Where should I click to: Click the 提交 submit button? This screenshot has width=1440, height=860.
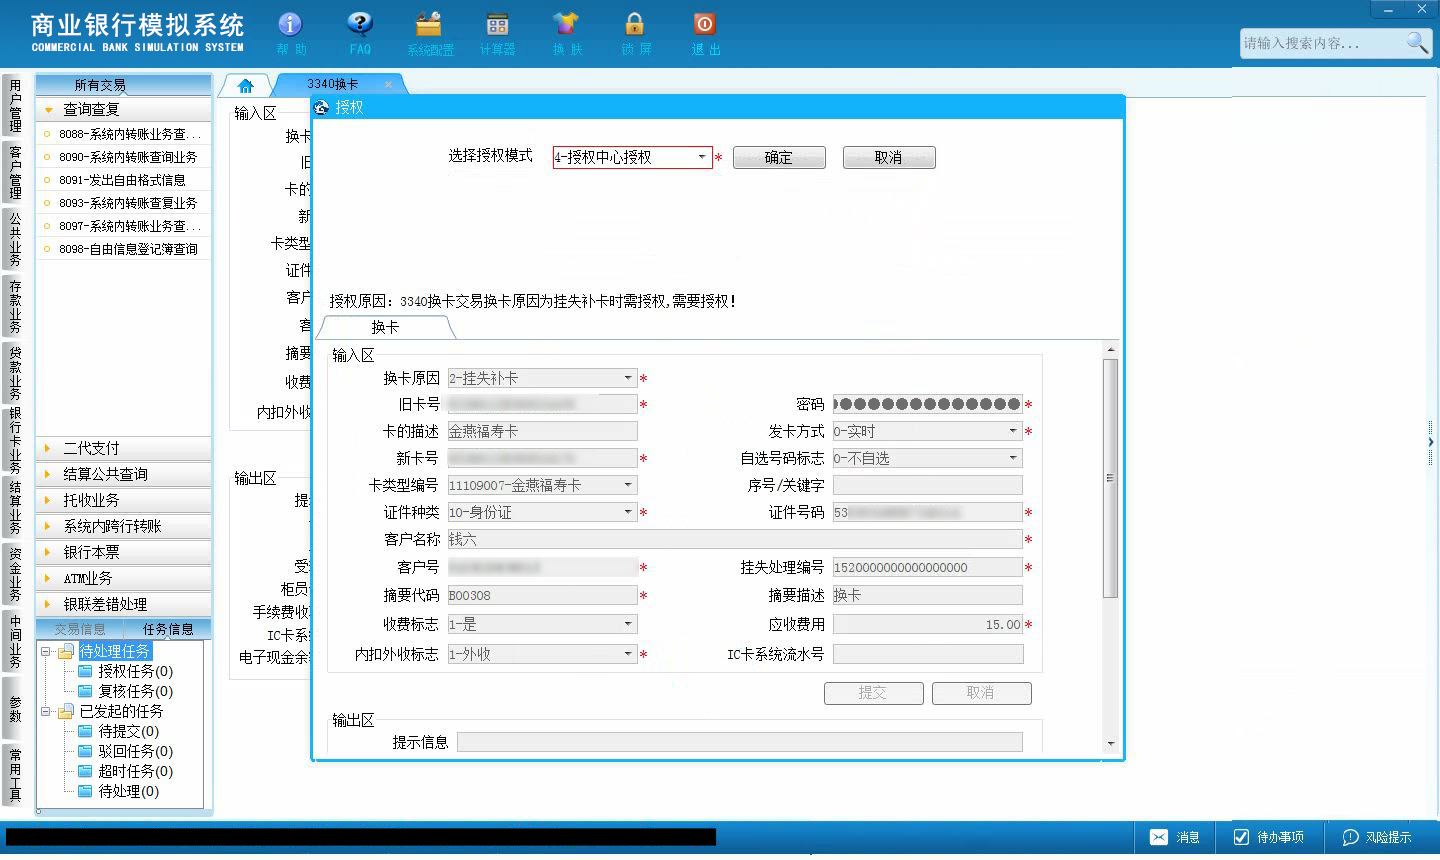point(873,693)
